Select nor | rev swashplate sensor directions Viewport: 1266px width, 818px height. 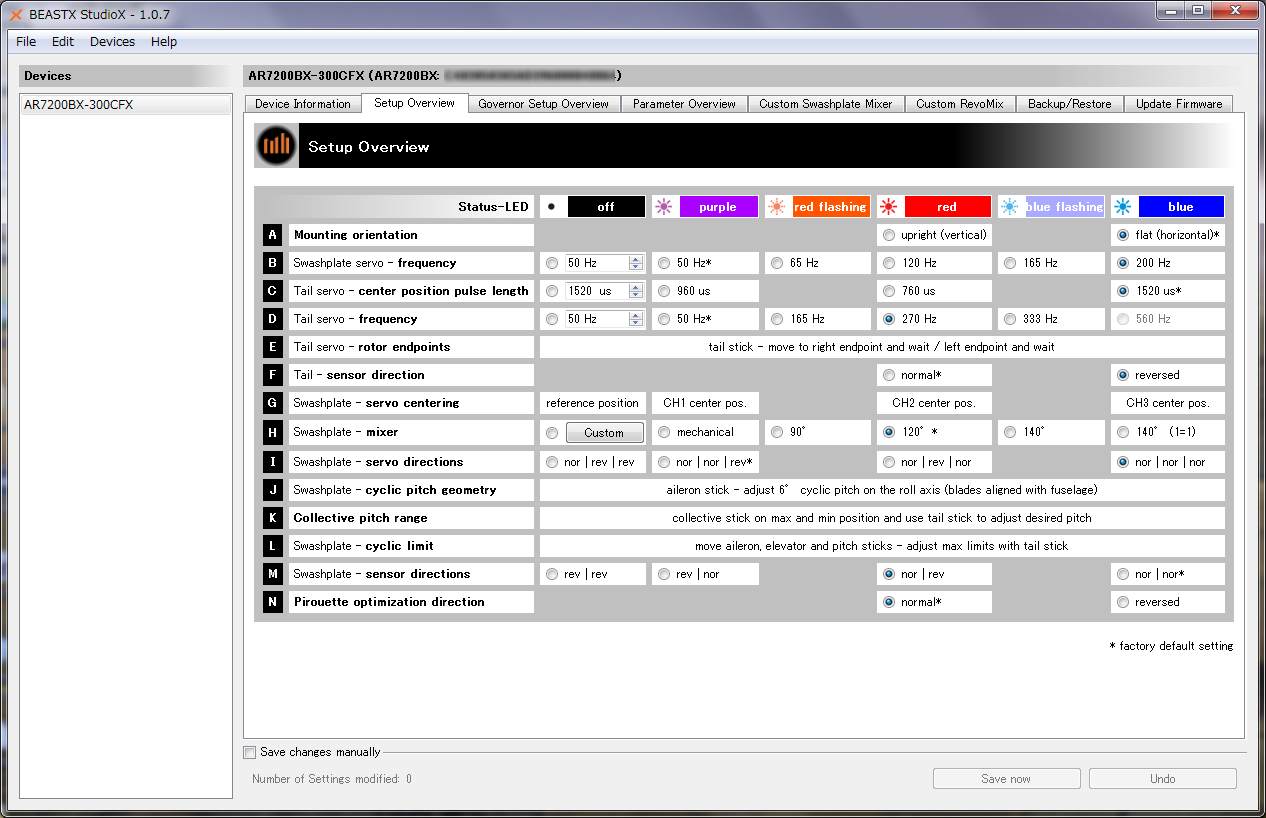[x=889, y=574]
